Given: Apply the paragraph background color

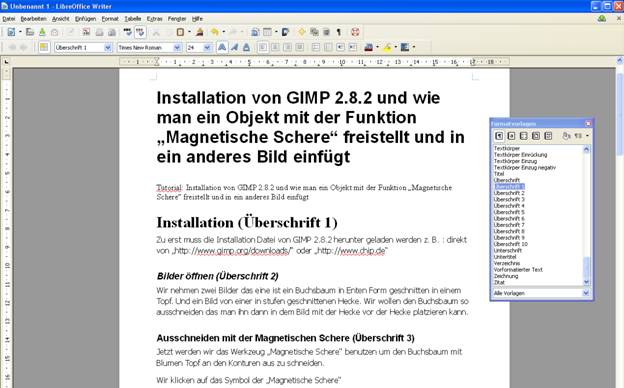Looking at the screenshot, I should (x=405, y=47).
